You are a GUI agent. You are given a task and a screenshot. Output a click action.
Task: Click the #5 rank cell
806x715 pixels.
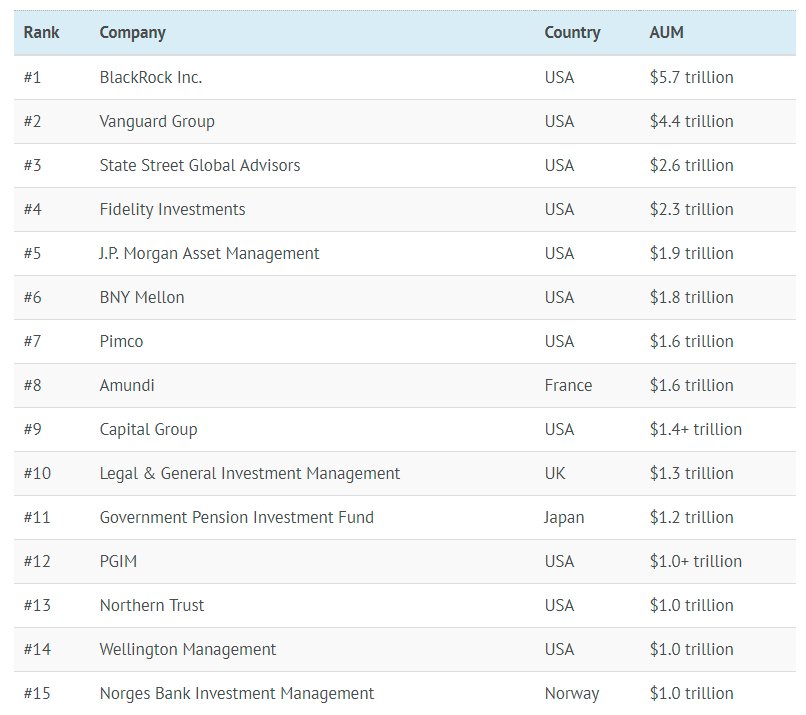point(32,253)
